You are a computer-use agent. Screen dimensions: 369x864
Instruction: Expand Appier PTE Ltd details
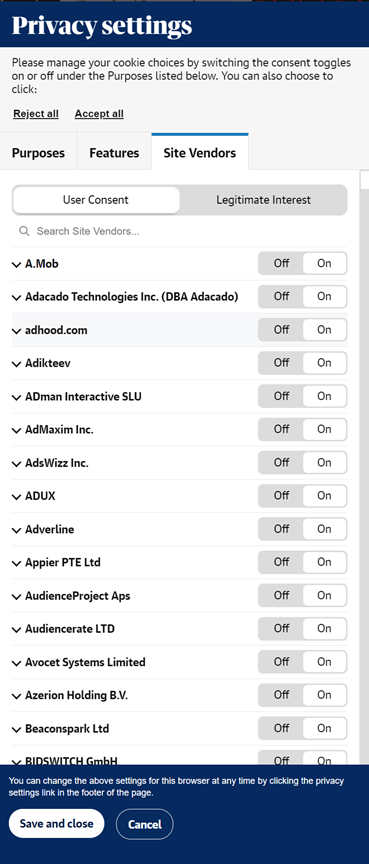click(x=17, y=563)
